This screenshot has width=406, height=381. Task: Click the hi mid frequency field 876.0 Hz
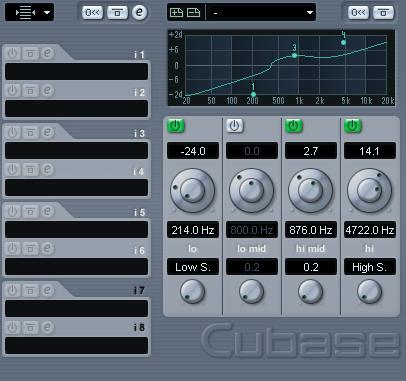click(311, 230)
